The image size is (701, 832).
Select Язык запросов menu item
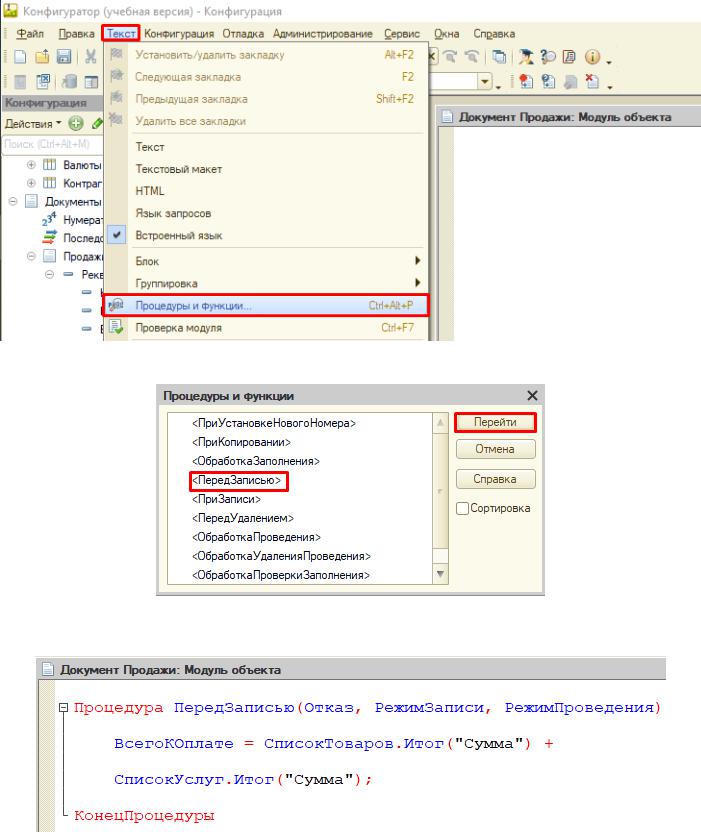click(x=264, y=213)
